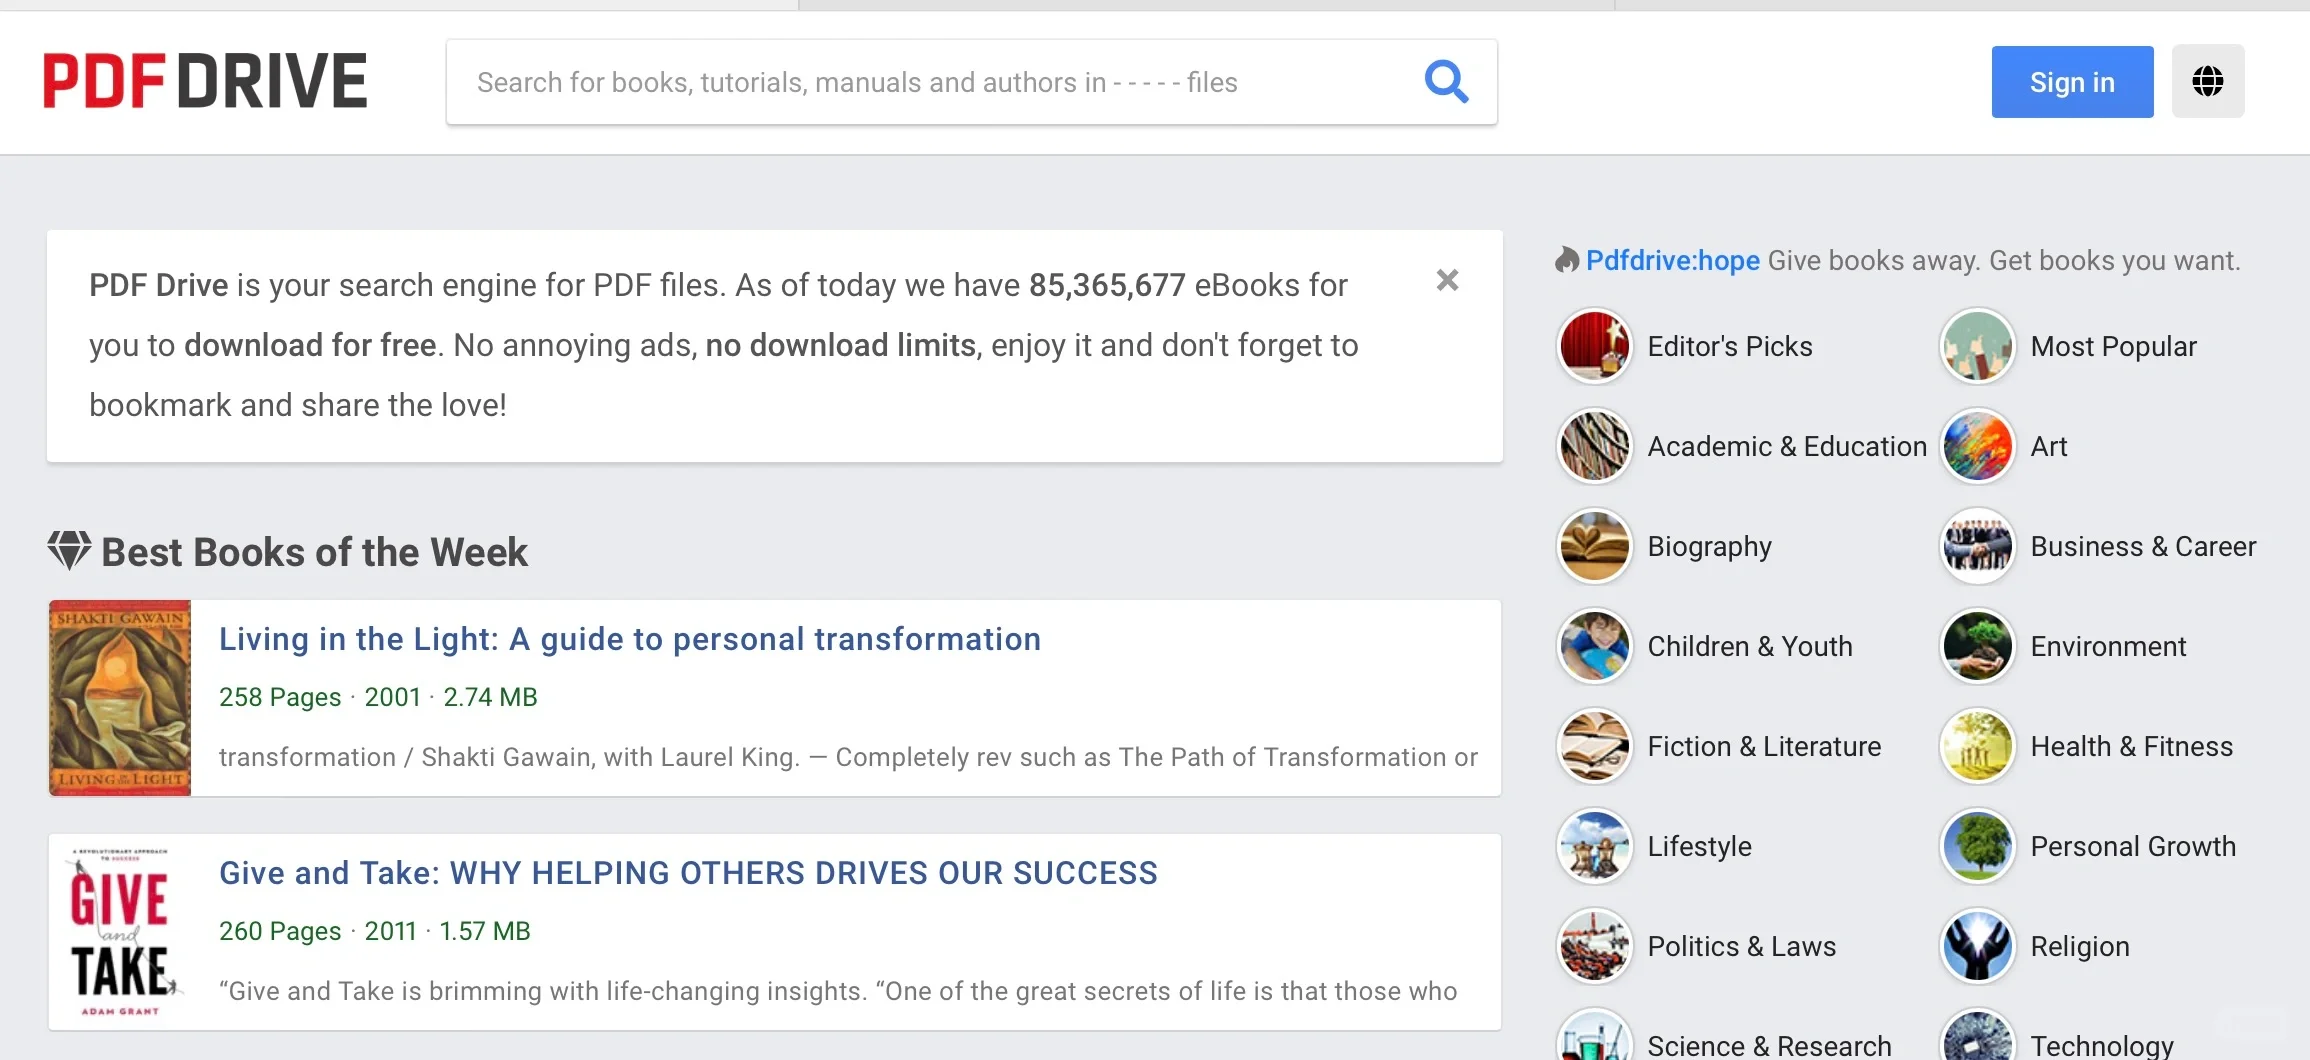
Task: Click the Sign in button
Action: pos(2072,82)
